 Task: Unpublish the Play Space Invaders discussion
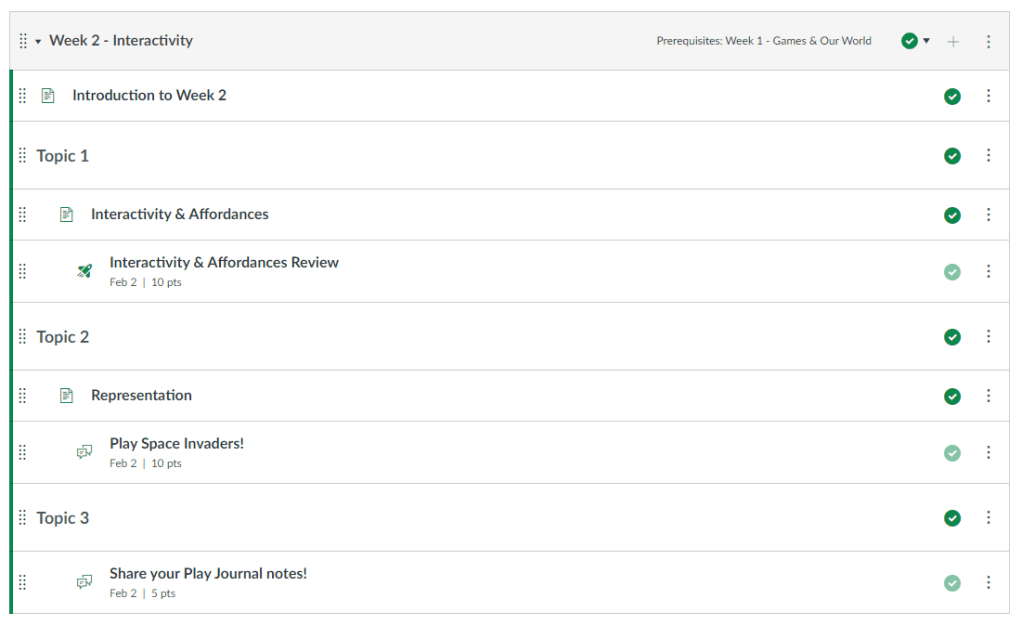[952, 453]
